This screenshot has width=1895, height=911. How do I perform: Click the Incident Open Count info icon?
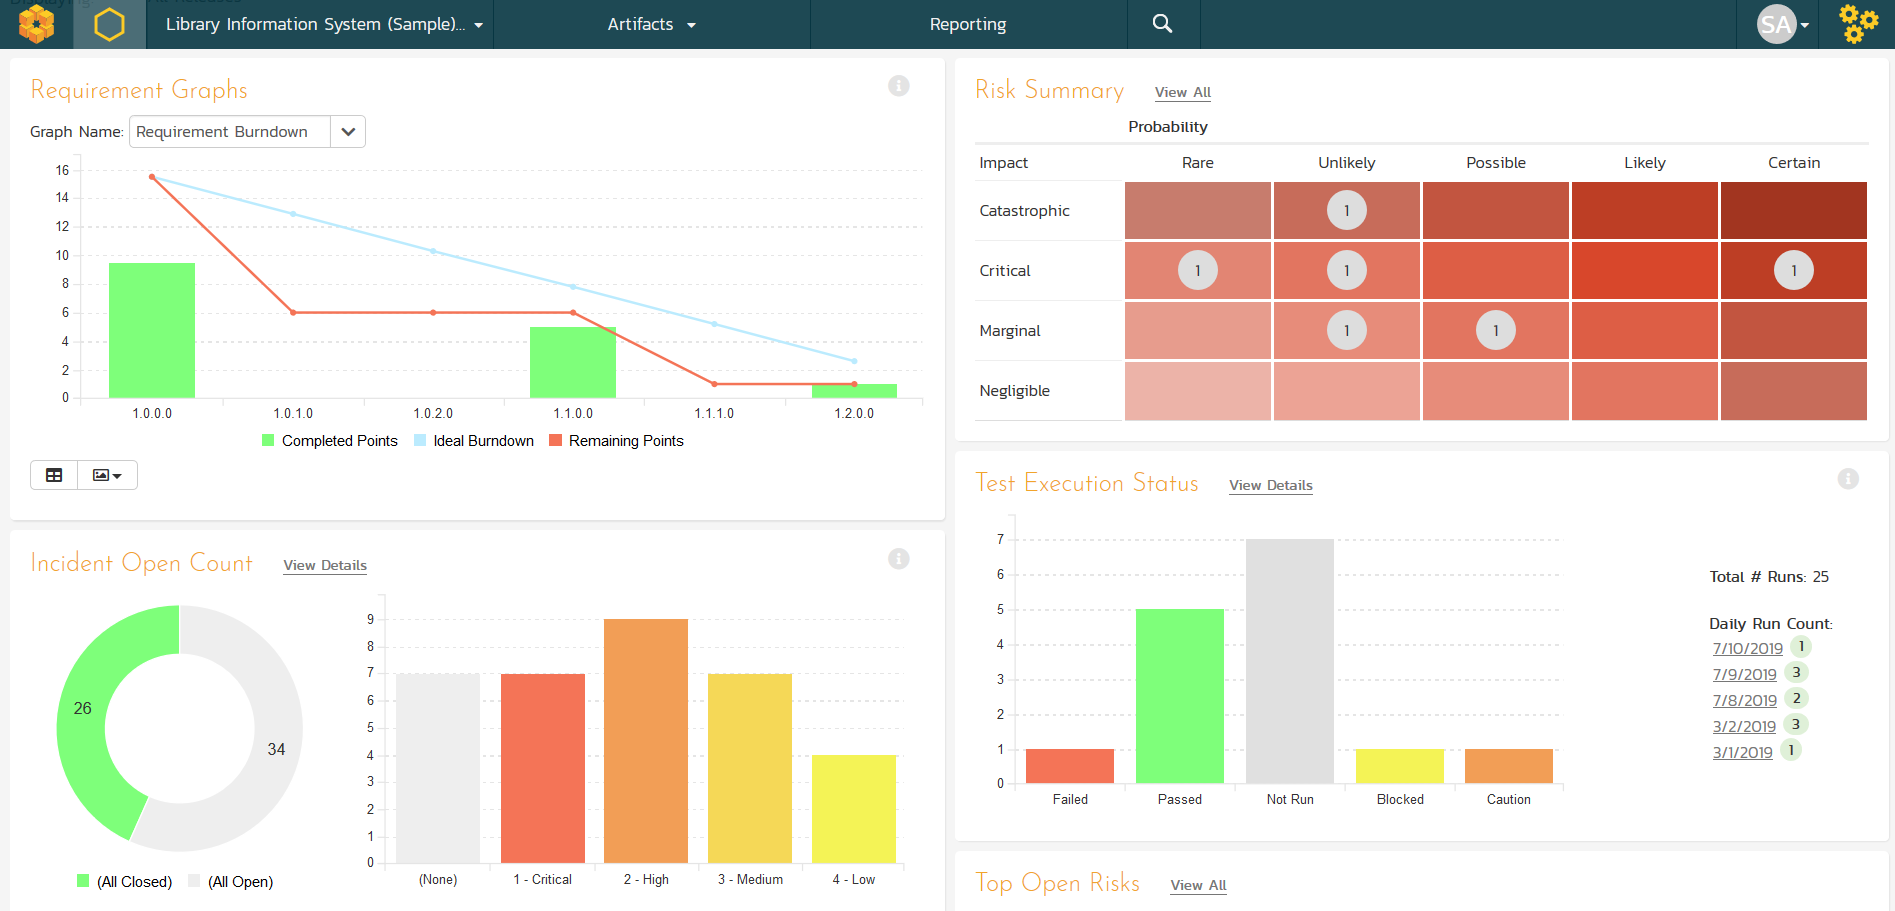click(x=898, y=559)
